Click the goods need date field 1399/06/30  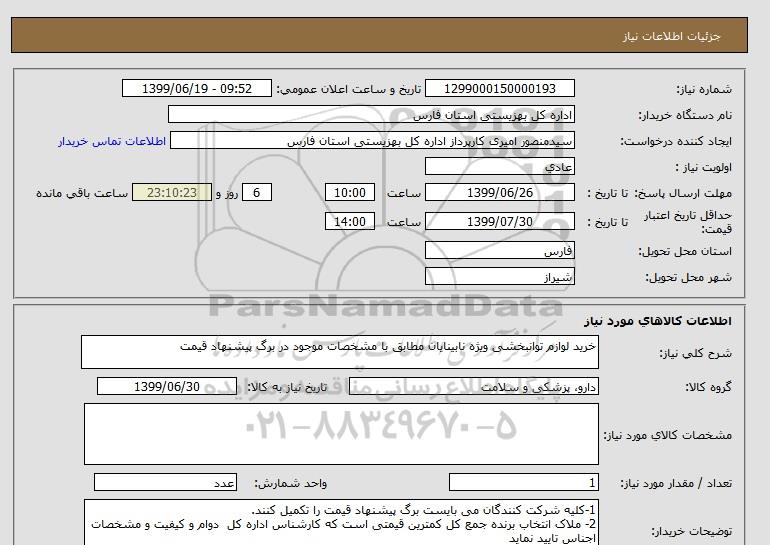tap(167, 386)
